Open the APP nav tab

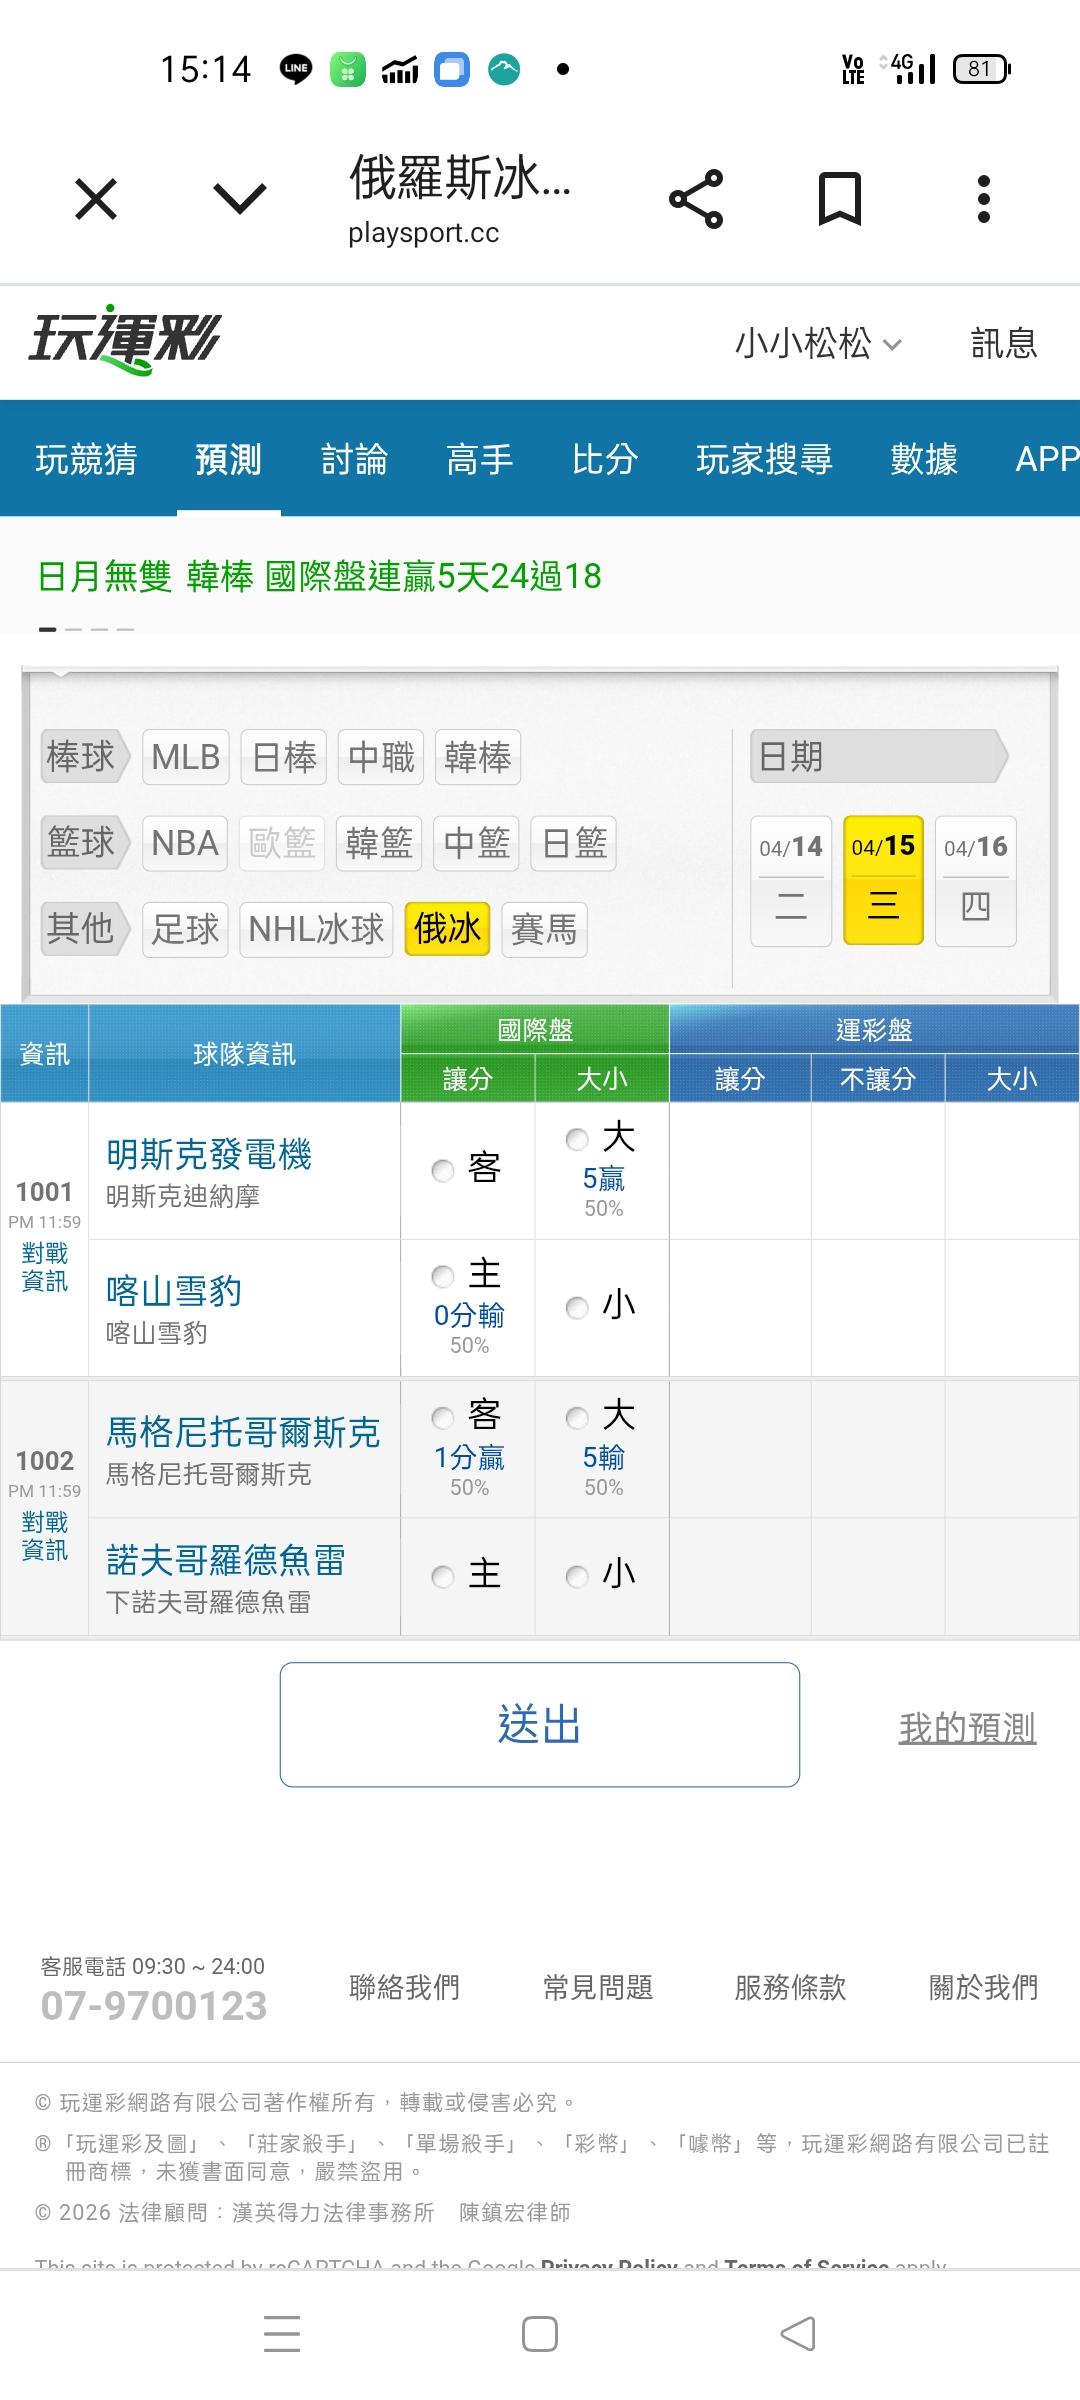click(x=1047, y=459)
